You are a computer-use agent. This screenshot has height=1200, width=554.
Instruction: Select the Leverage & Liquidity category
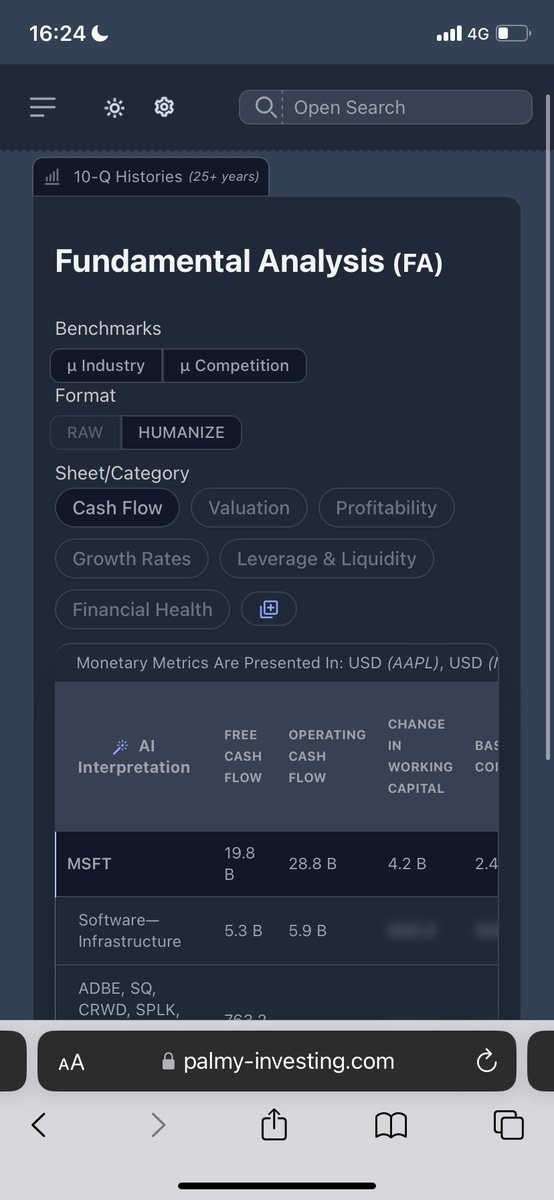[327, 559]
